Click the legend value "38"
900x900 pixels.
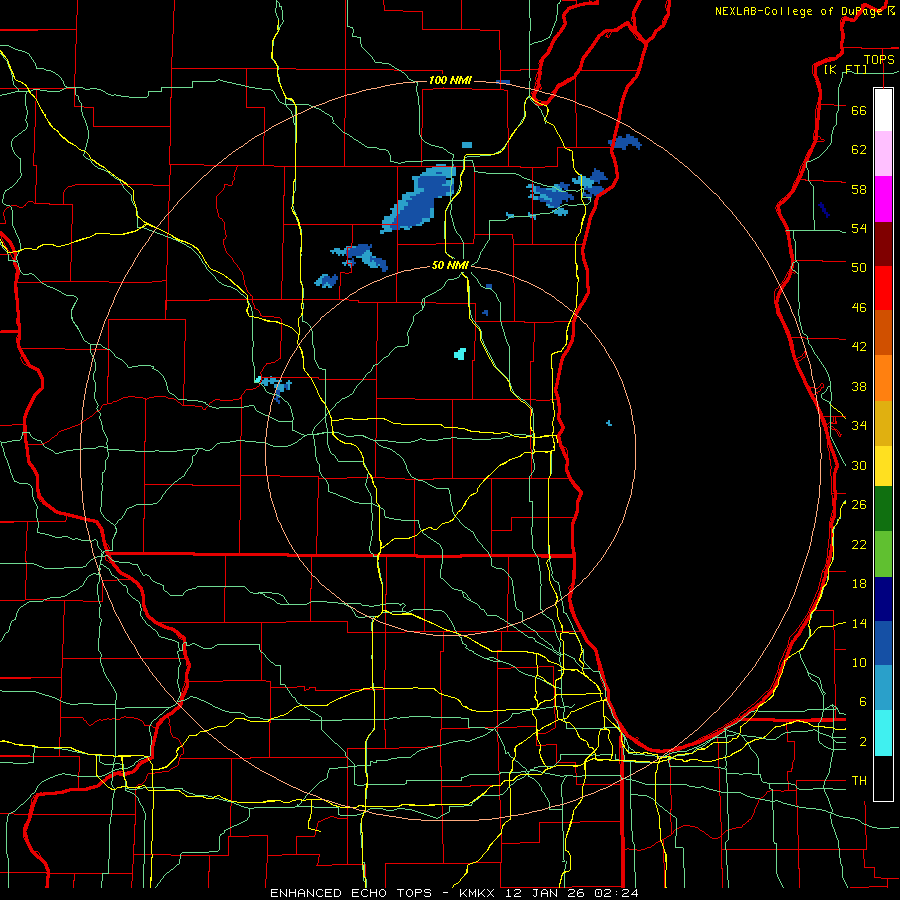pos(859,386)
